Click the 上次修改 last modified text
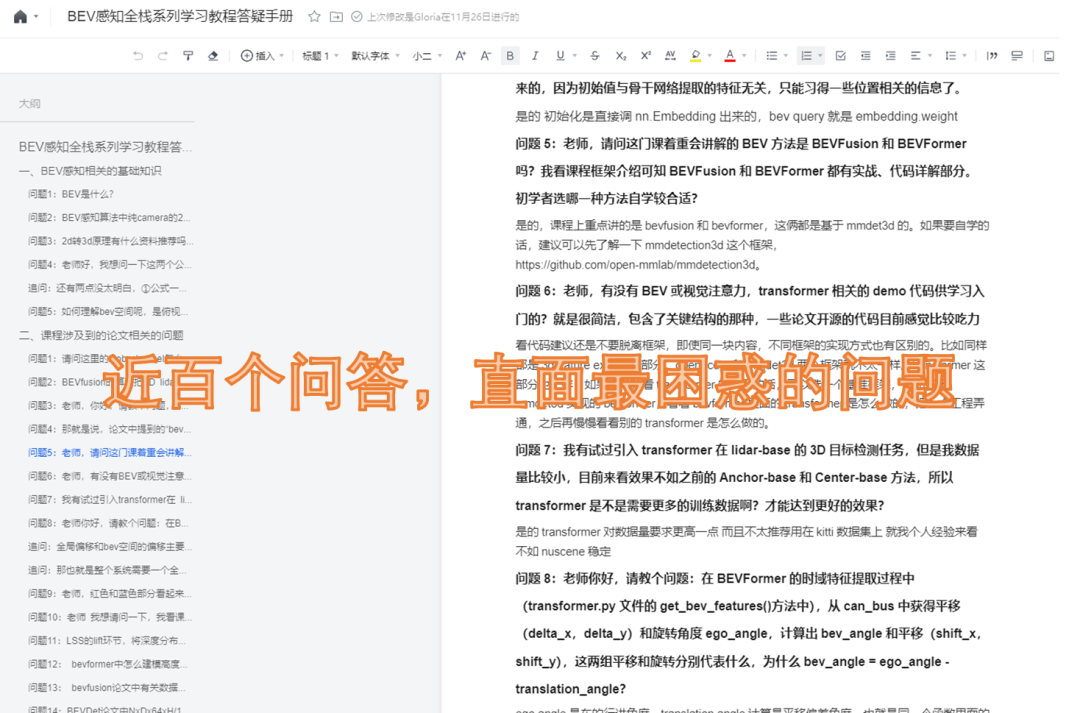This screenshot has height=713, width=1080. (x=443, y=17)
